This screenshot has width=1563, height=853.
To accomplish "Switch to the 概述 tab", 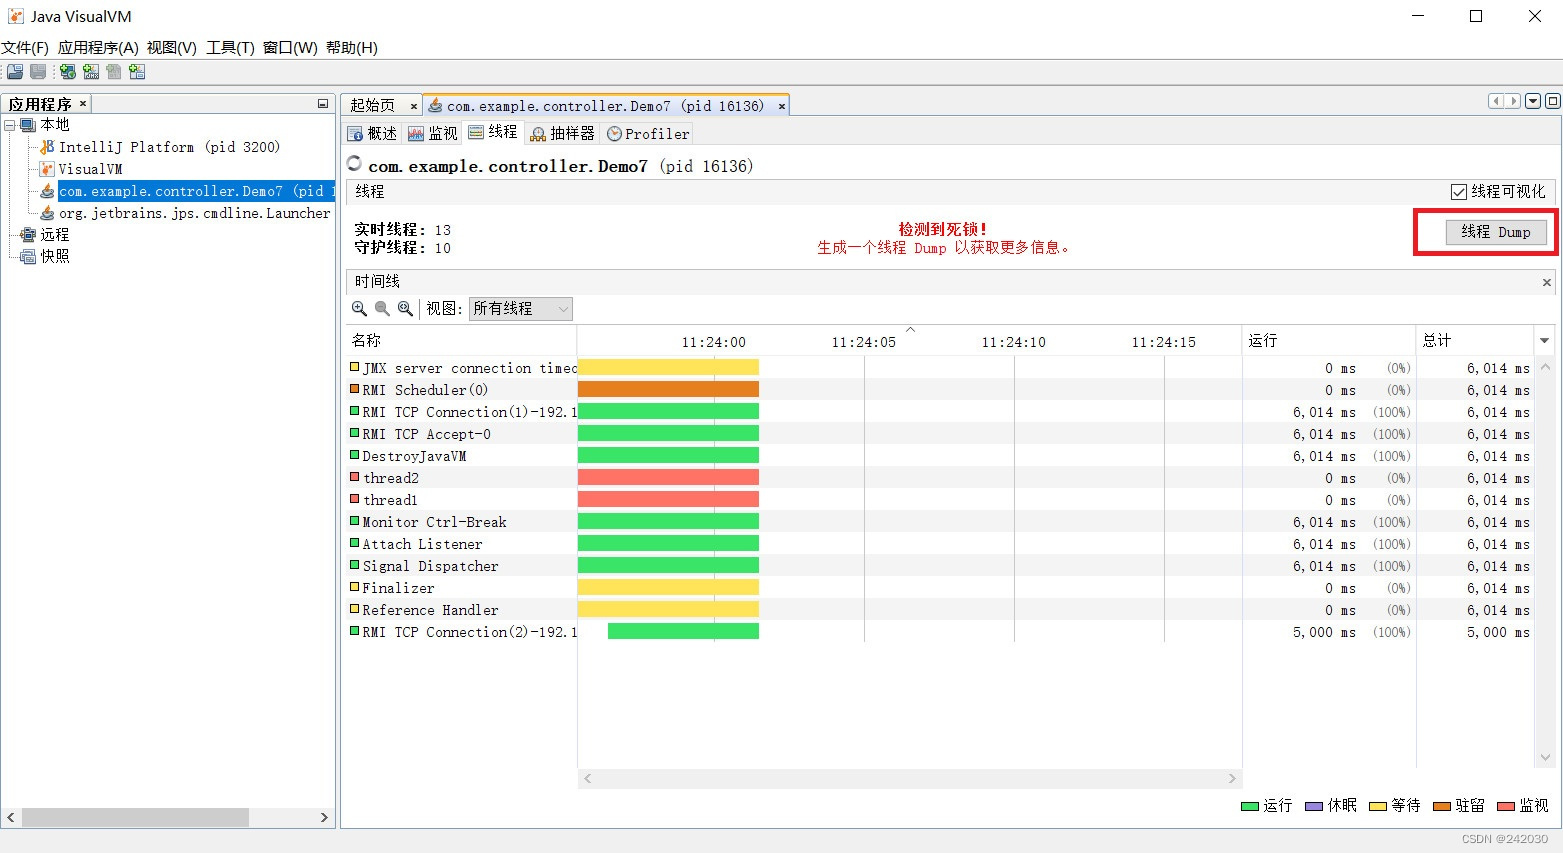I will coord(372,133).
